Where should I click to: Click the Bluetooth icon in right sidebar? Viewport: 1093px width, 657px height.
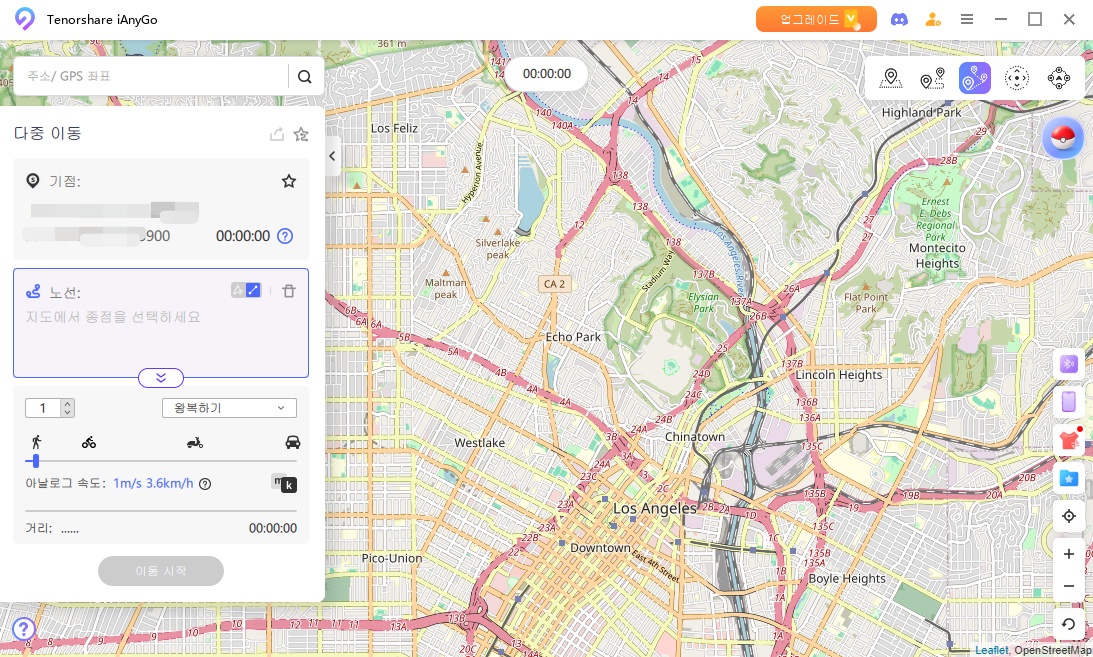coord(1068,363)
